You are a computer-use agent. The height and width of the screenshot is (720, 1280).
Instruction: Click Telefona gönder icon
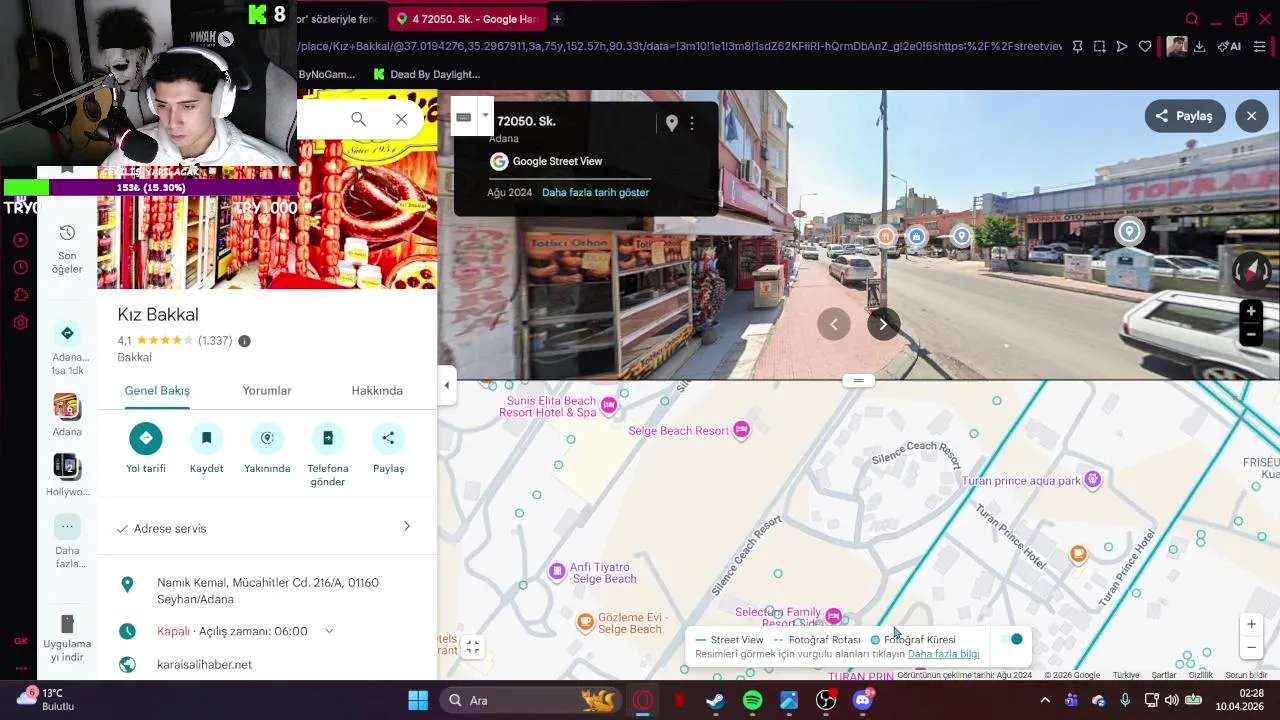[328, 438]
